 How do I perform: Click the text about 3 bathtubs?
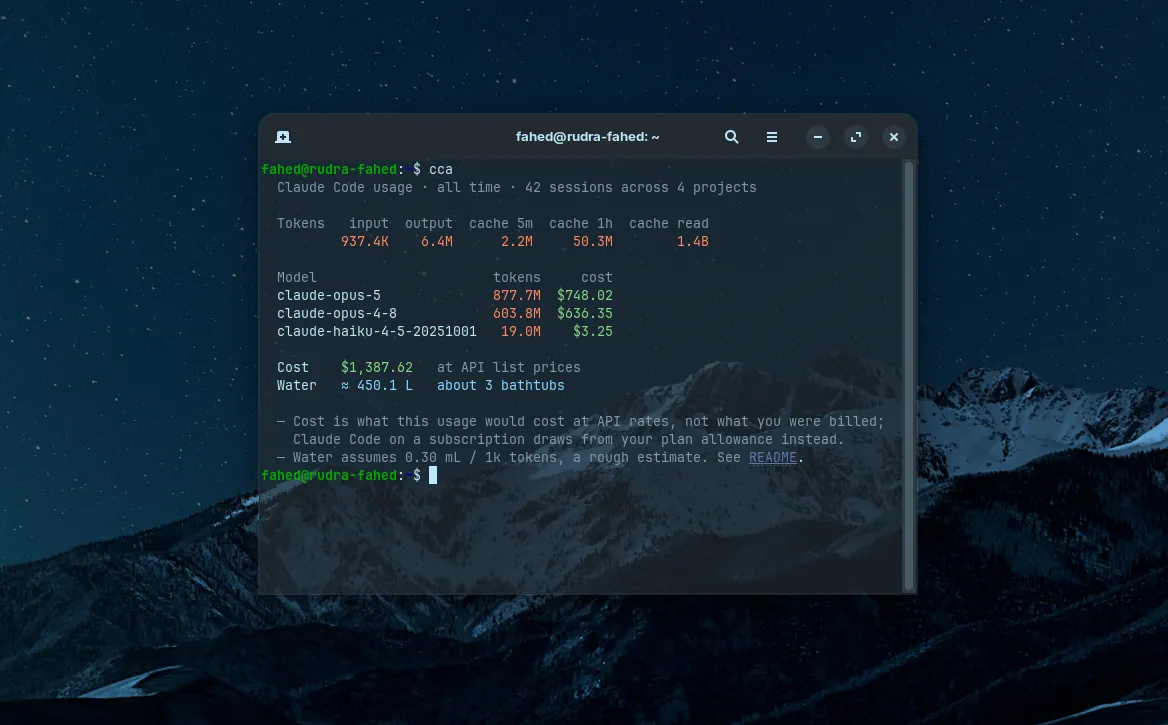coord(501,386)
